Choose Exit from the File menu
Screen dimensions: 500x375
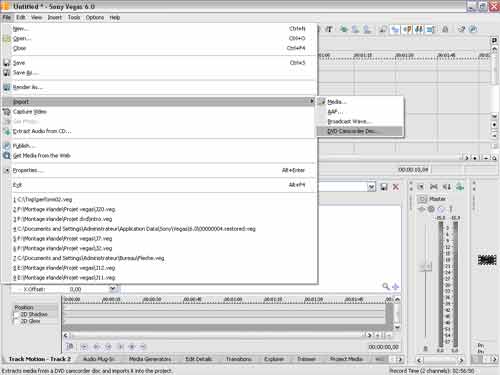[159, 185]
